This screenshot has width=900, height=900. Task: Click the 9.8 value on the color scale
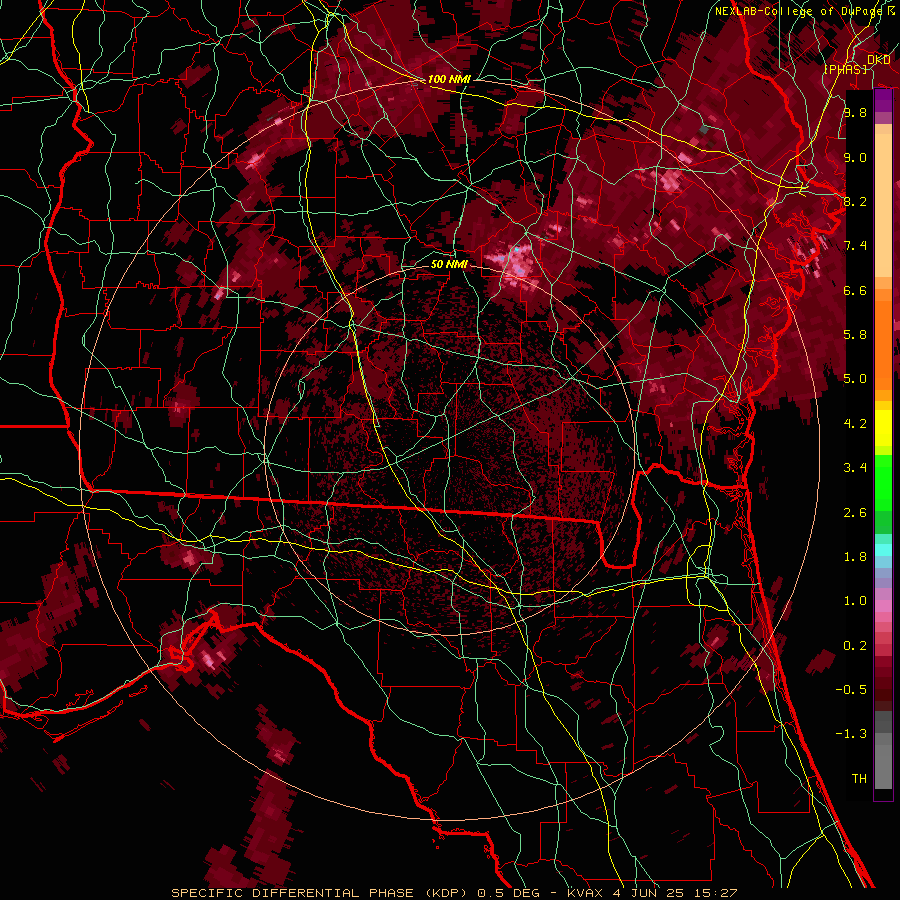[855, 113]
